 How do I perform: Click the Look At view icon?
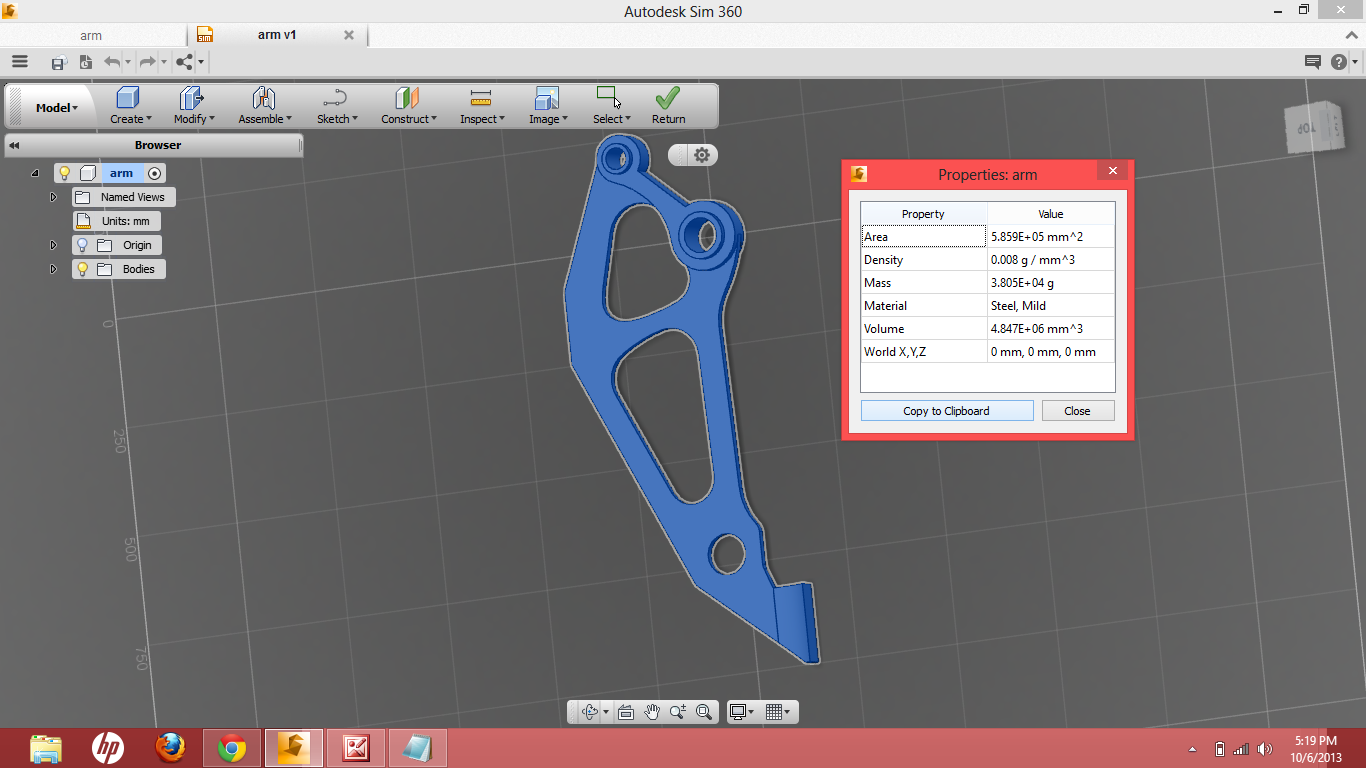[626, 712]
